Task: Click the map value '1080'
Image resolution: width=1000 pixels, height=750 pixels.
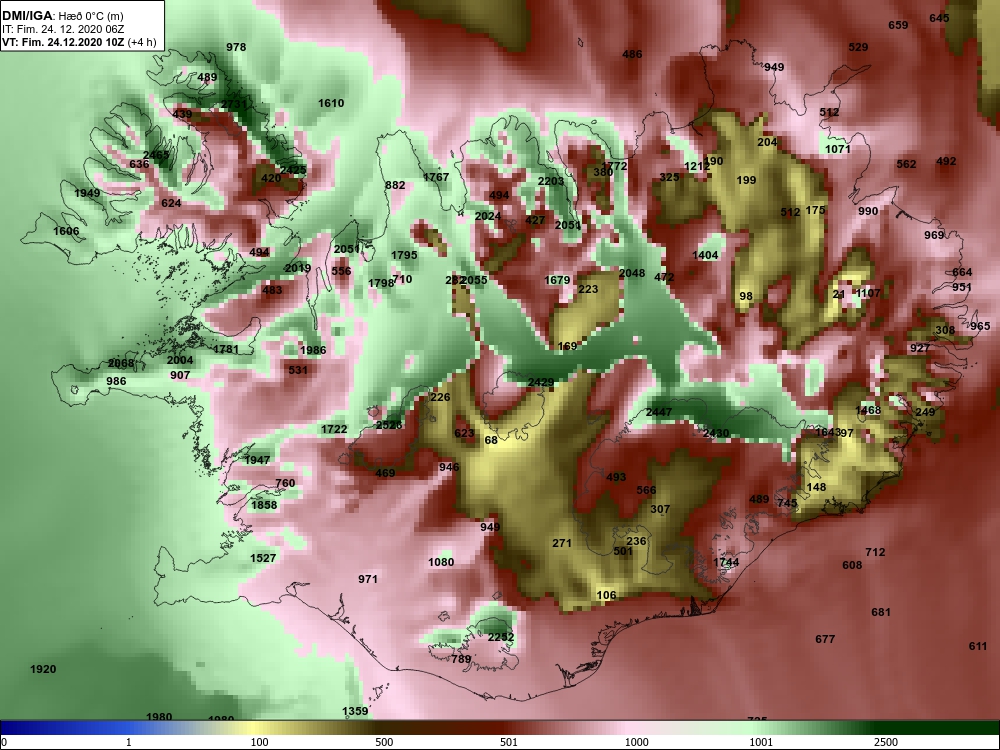Action: (x=441, y=562)
